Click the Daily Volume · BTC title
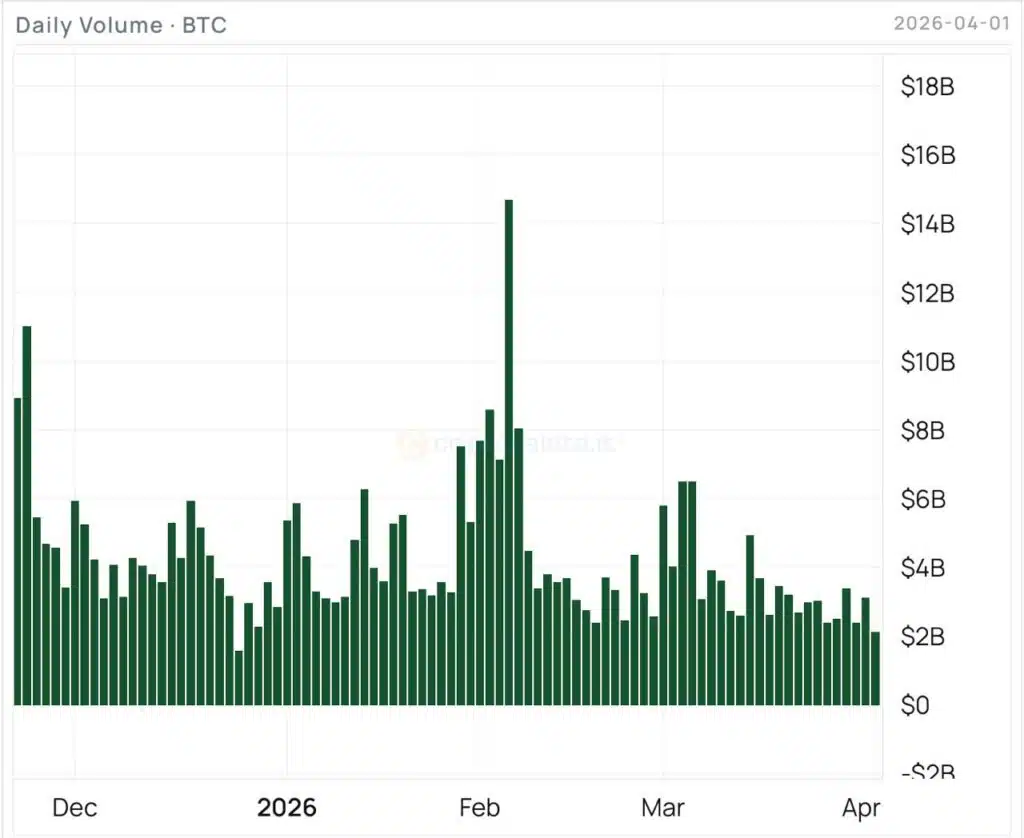1024x838 pixels. point(120,26)
